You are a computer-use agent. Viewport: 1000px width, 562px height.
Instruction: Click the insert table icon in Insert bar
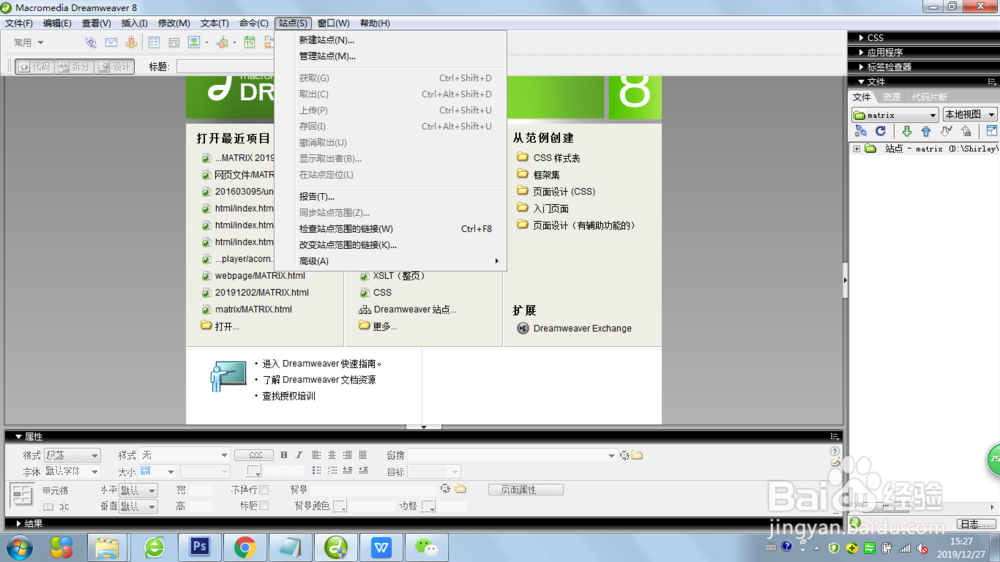[x=154, y=43]
